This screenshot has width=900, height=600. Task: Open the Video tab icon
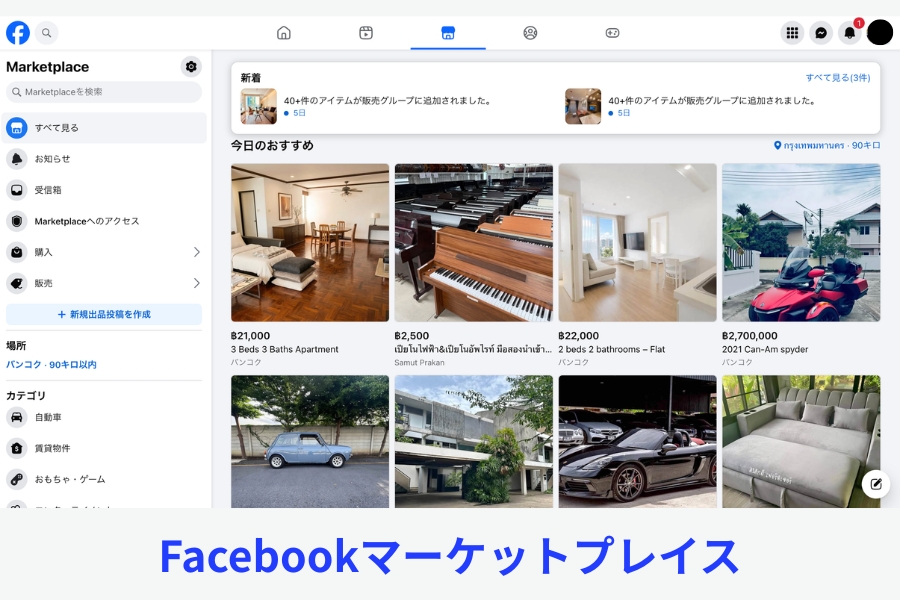pos(366,33)
